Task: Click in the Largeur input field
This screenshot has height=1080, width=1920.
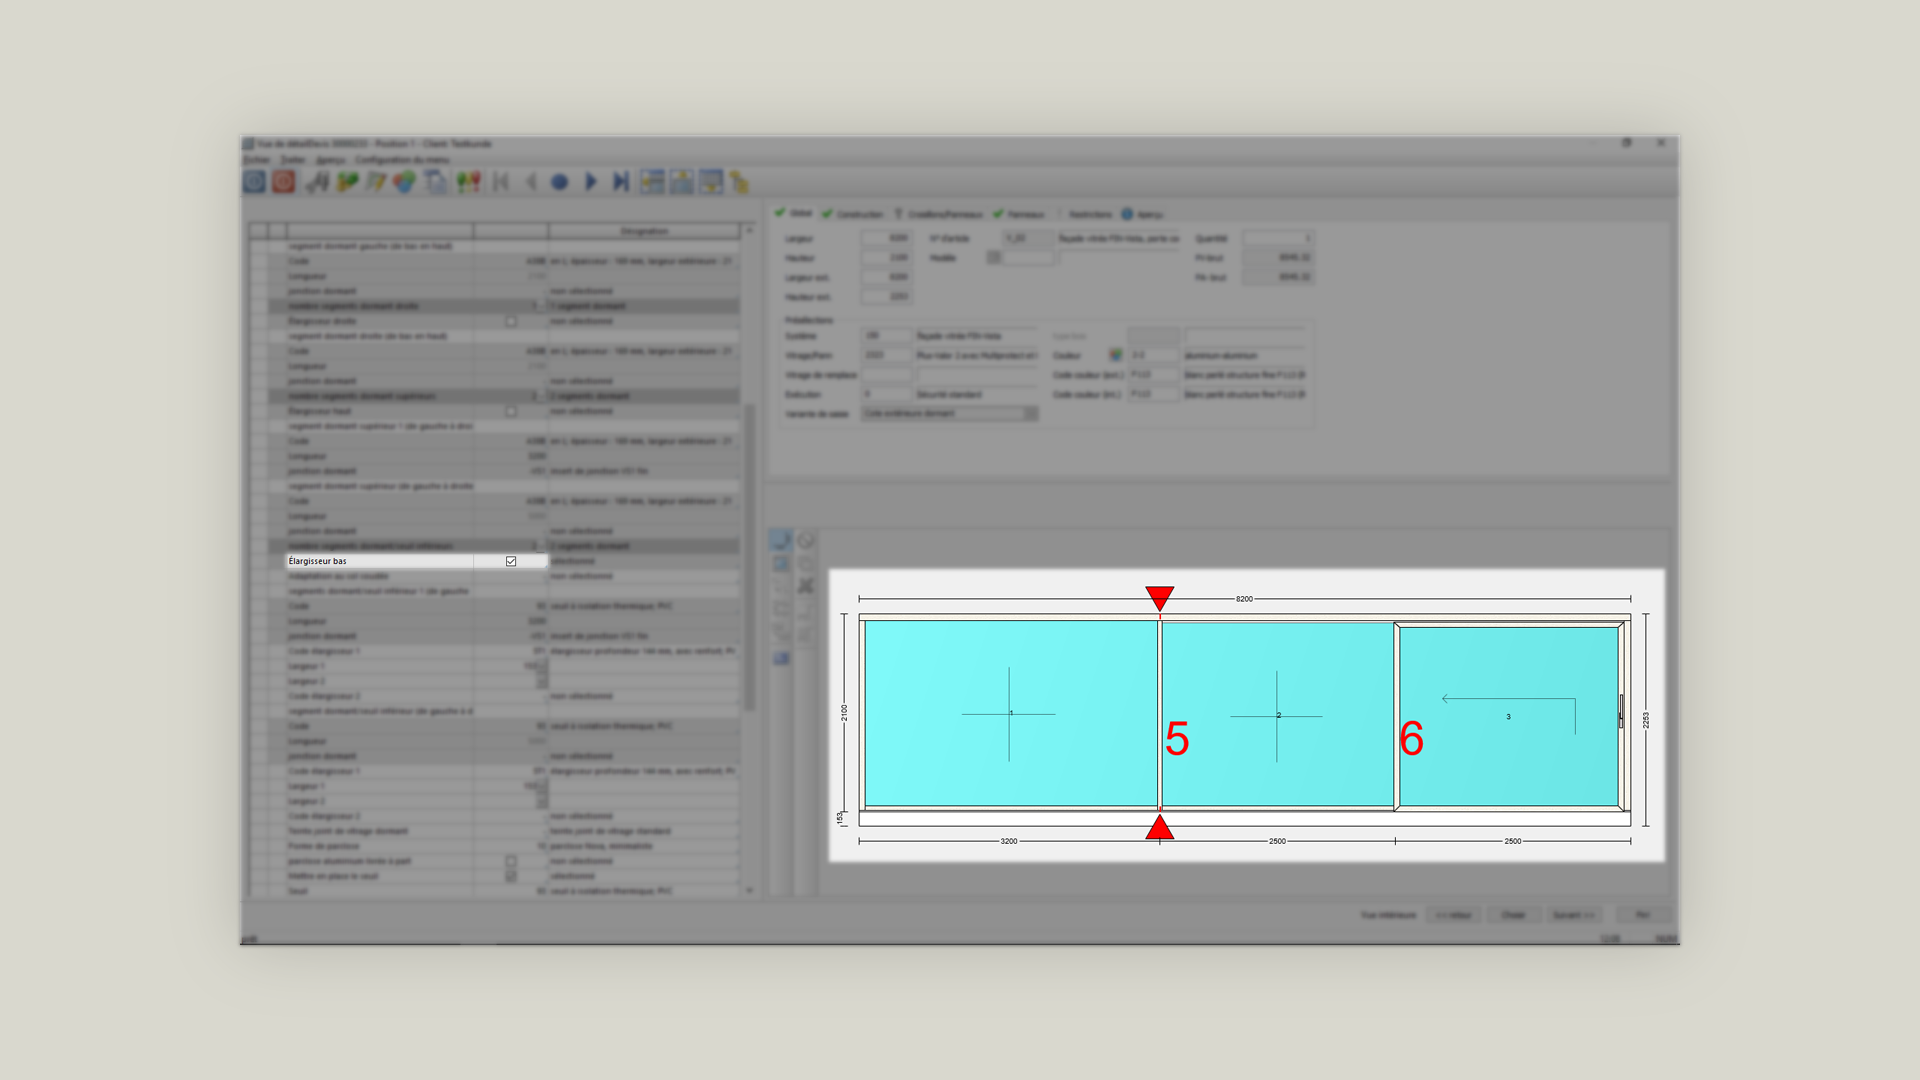Action: pos(886,239)
